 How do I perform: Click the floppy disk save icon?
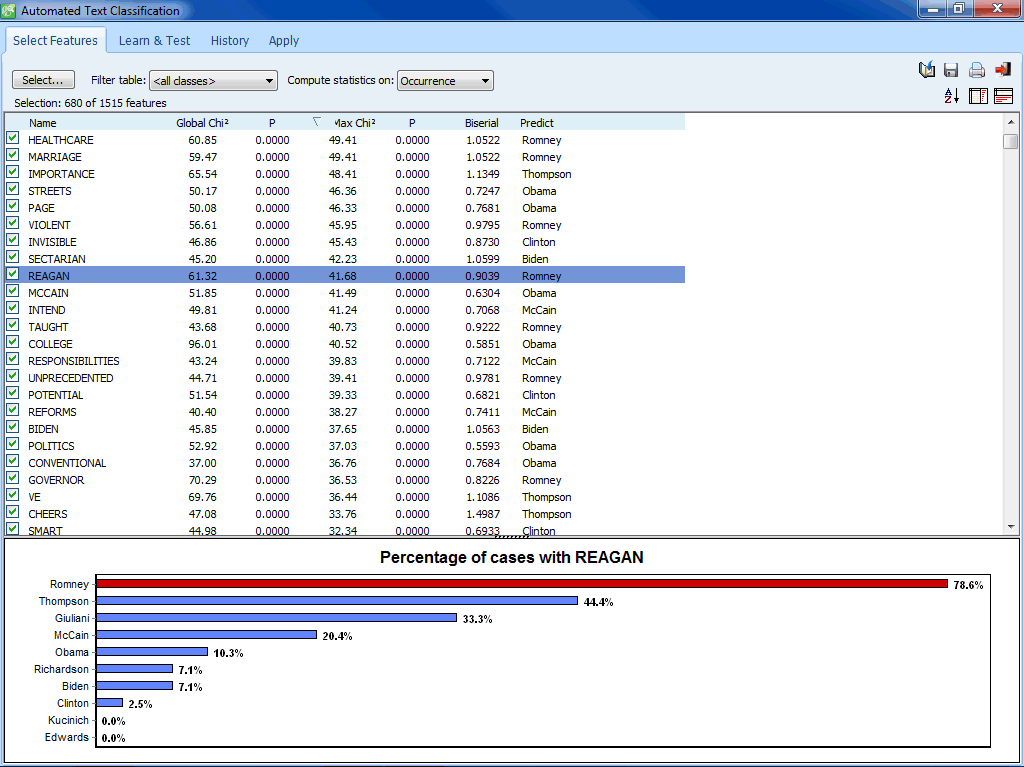[x=951, y=70]
